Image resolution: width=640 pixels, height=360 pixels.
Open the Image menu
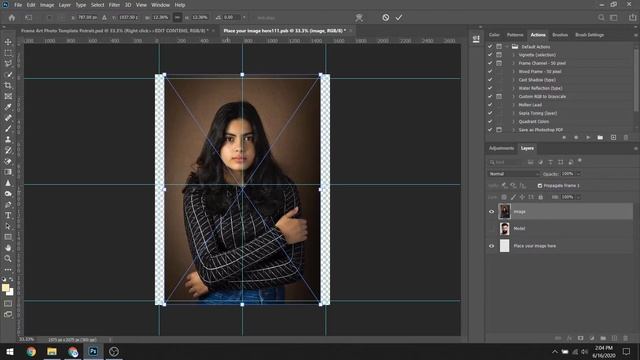click(47, 5)
